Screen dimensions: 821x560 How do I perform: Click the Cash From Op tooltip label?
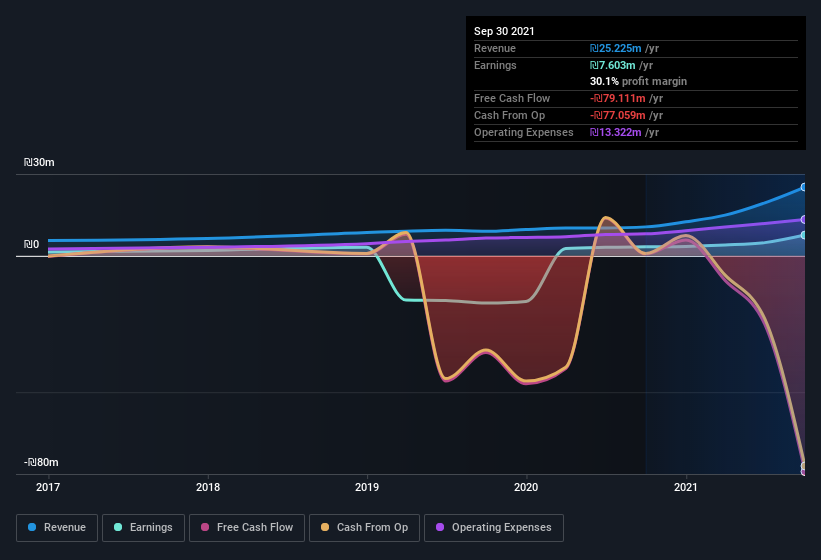(509, 115)
